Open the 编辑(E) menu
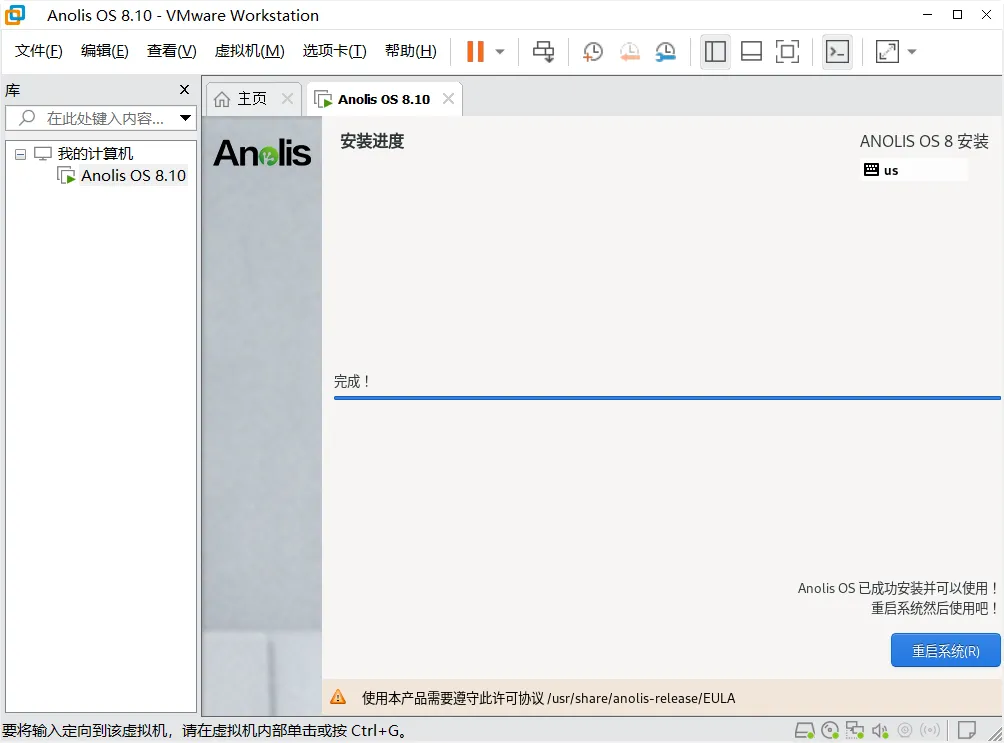This screenshot has height=743, width=1004. click(105, 51)
